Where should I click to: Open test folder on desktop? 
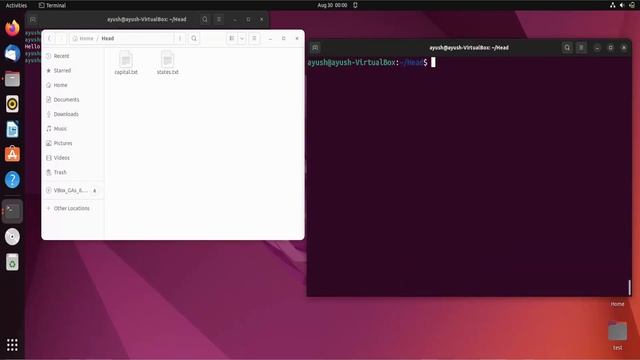[x=618, y=335]
